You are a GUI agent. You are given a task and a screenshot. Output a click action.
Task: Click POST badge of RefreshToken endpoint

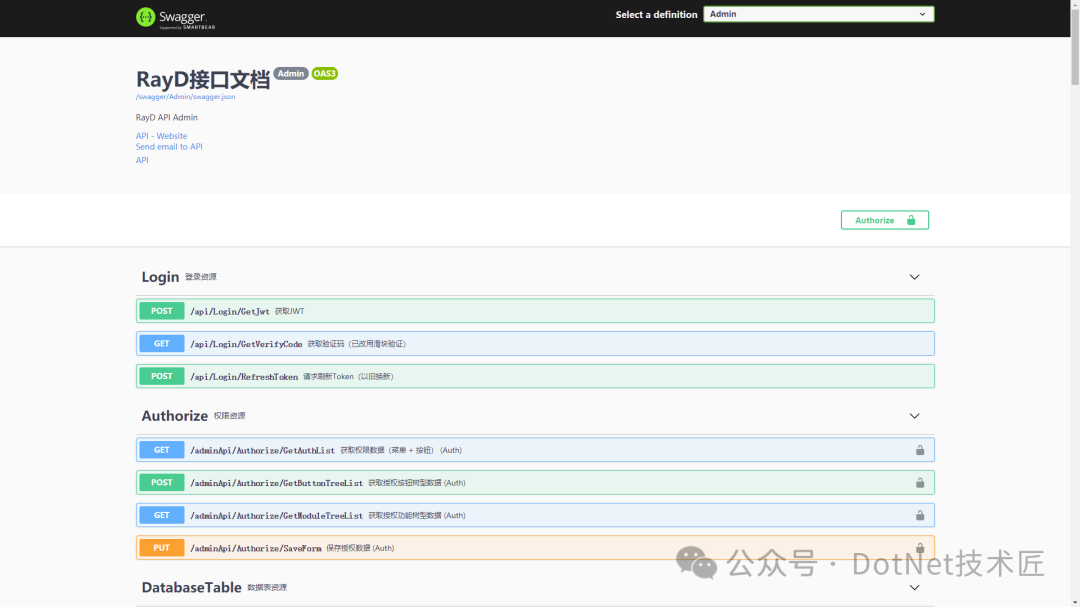pyautogui.click(x=162, y=376)
